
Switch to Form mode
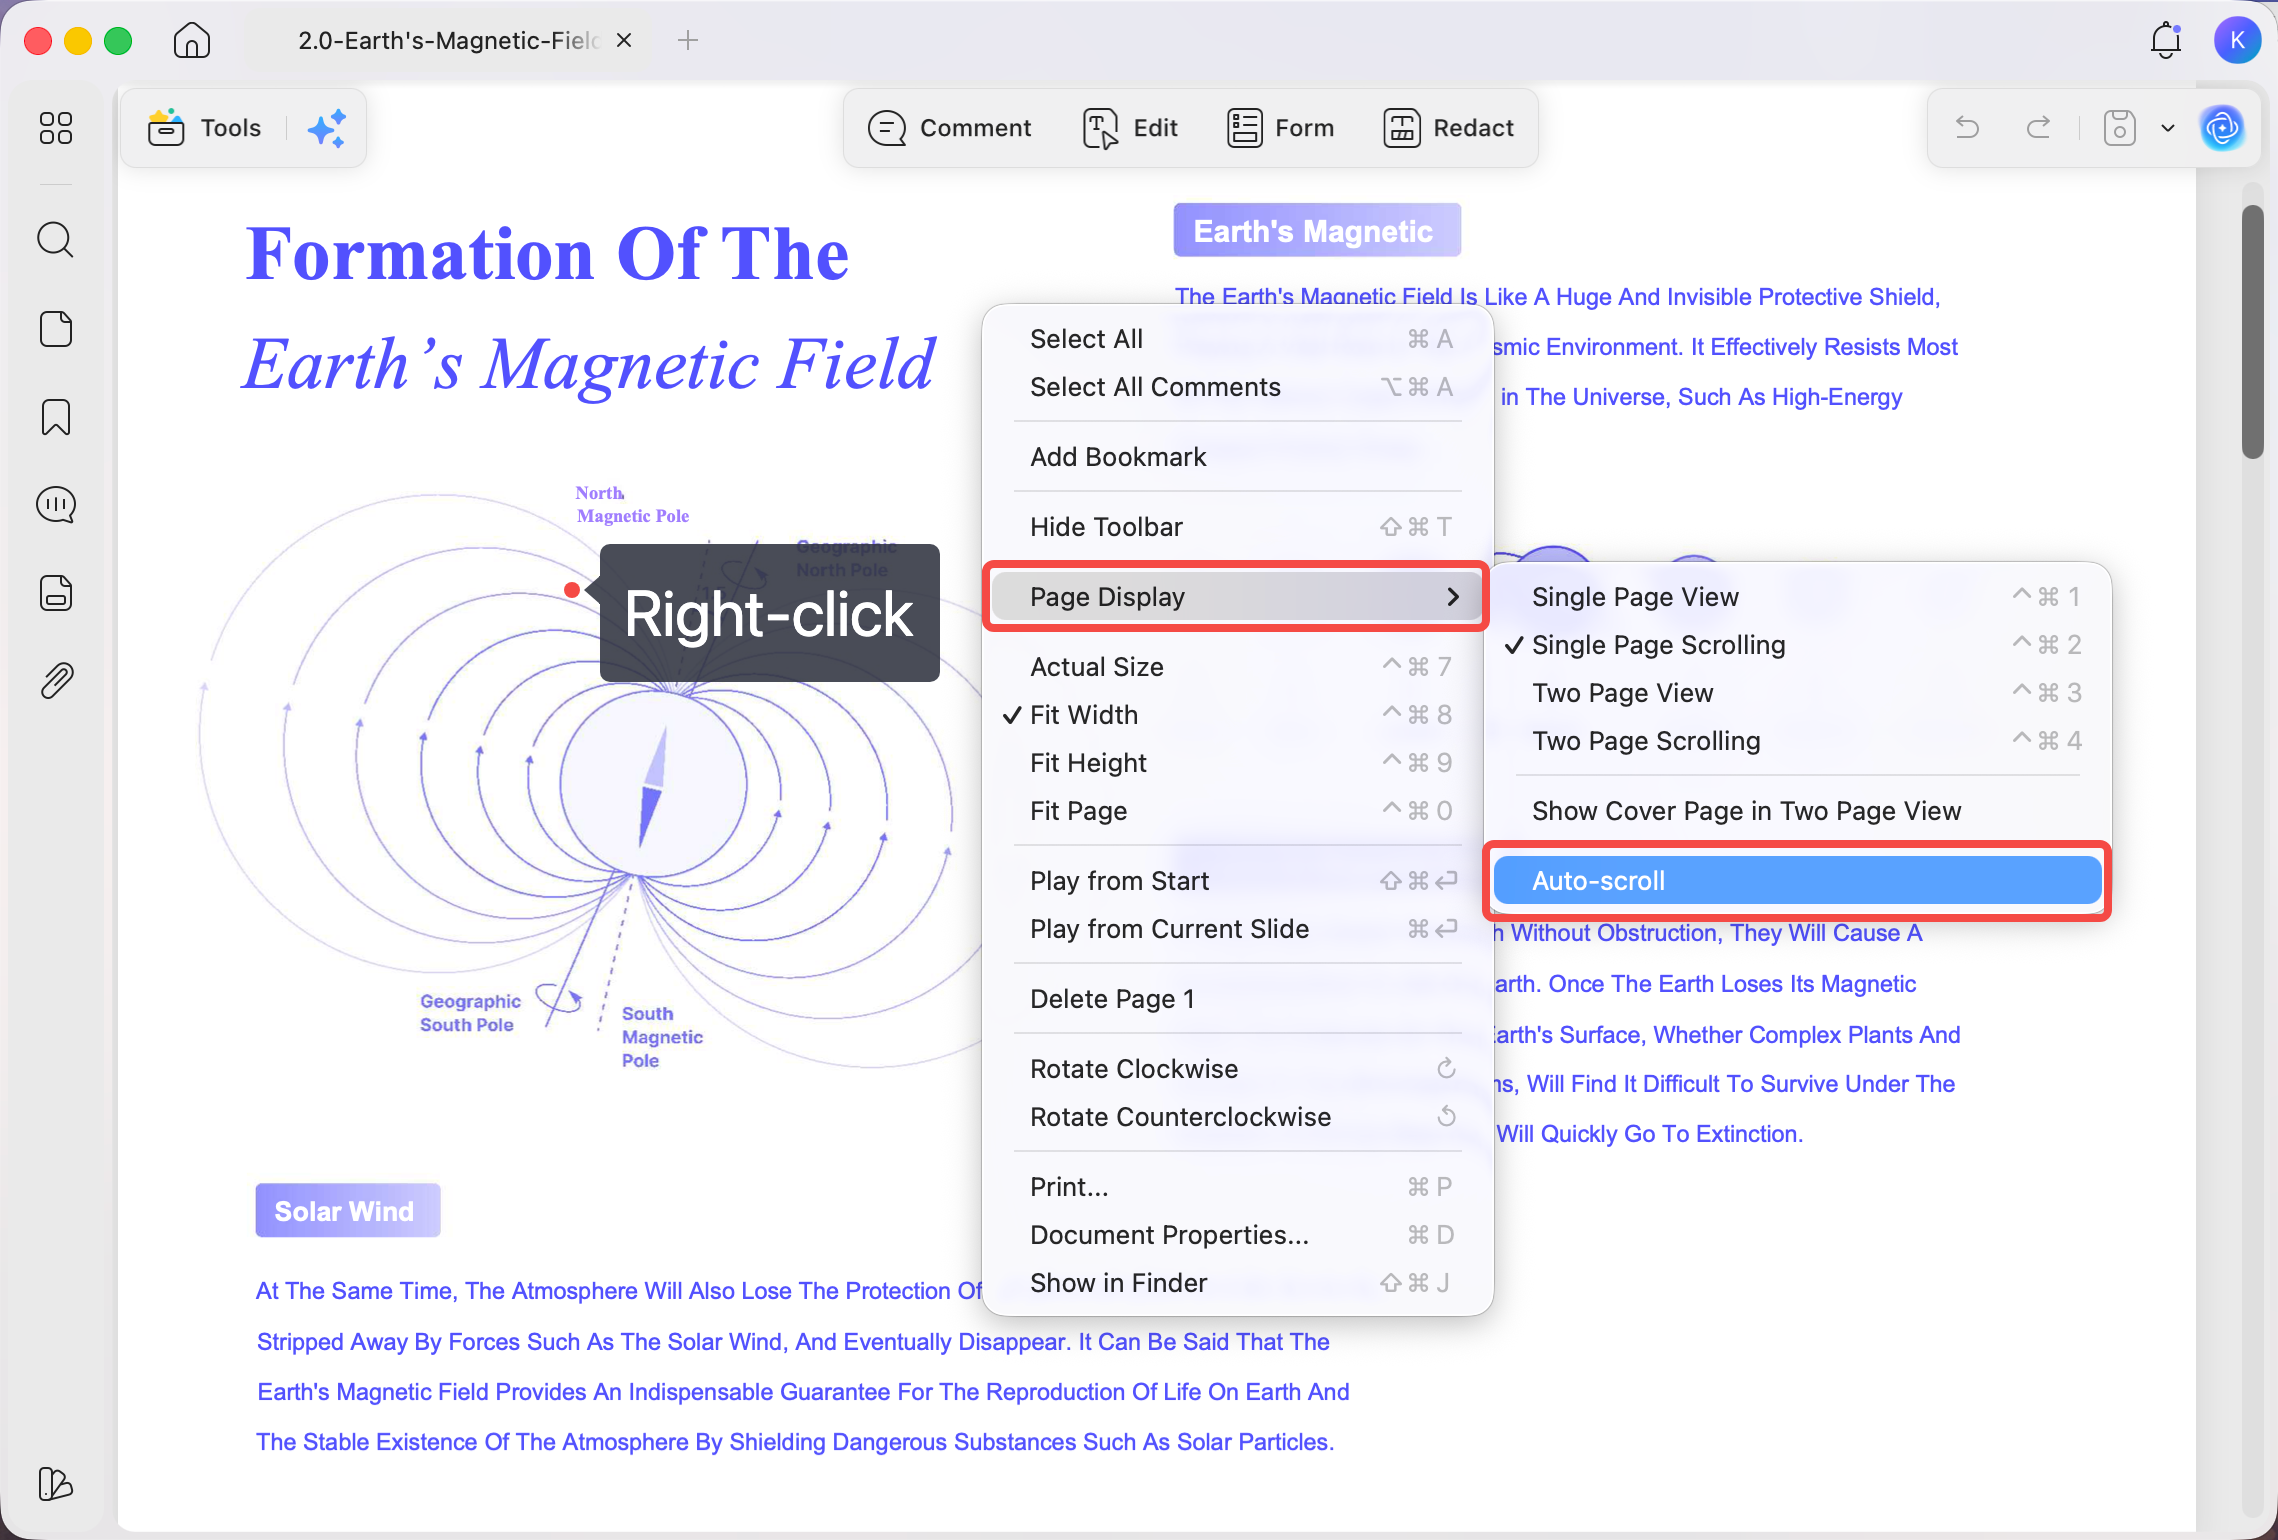[x=1280, y=128]
